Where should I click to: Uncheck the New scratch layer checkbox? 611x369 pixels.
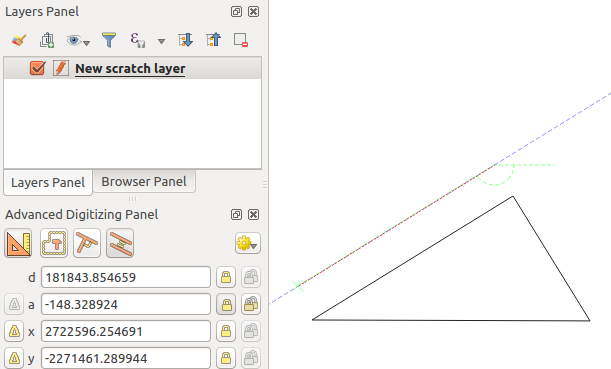[37, 68]
